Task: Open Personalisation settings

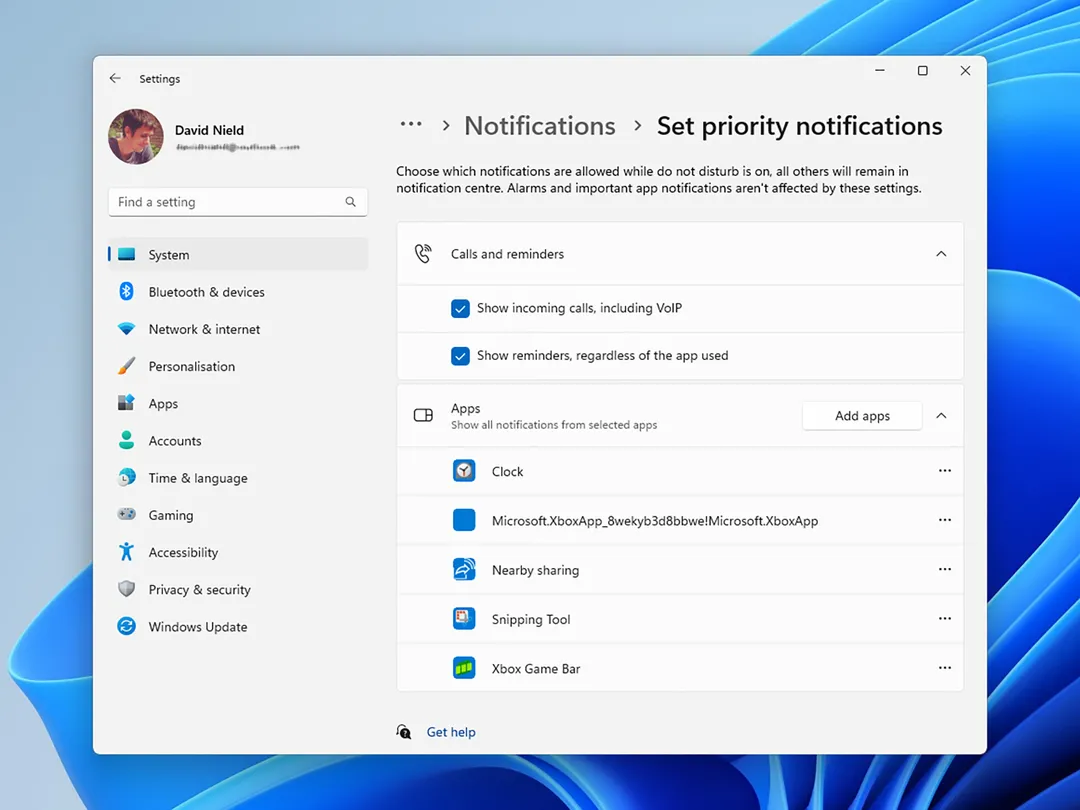Action: pyautogui.click(x=238, y=366)
